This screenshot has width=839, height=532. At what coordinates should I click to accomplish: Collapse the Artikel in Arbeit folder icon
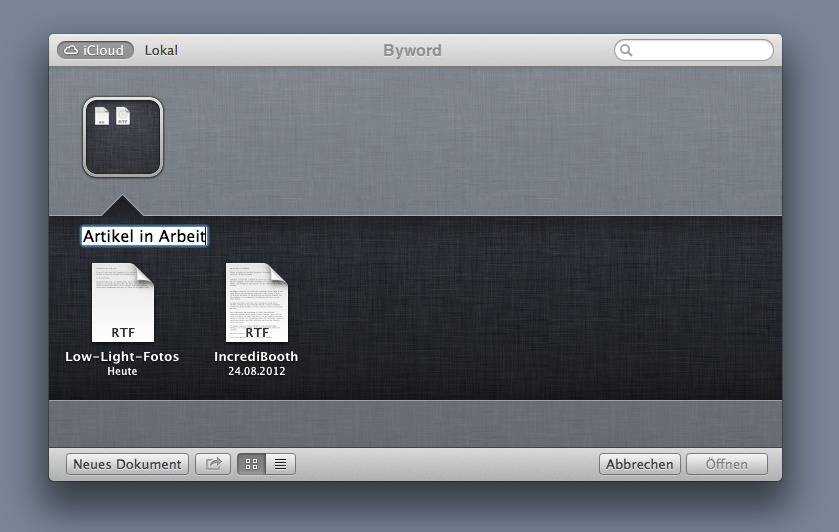(123, 137)
